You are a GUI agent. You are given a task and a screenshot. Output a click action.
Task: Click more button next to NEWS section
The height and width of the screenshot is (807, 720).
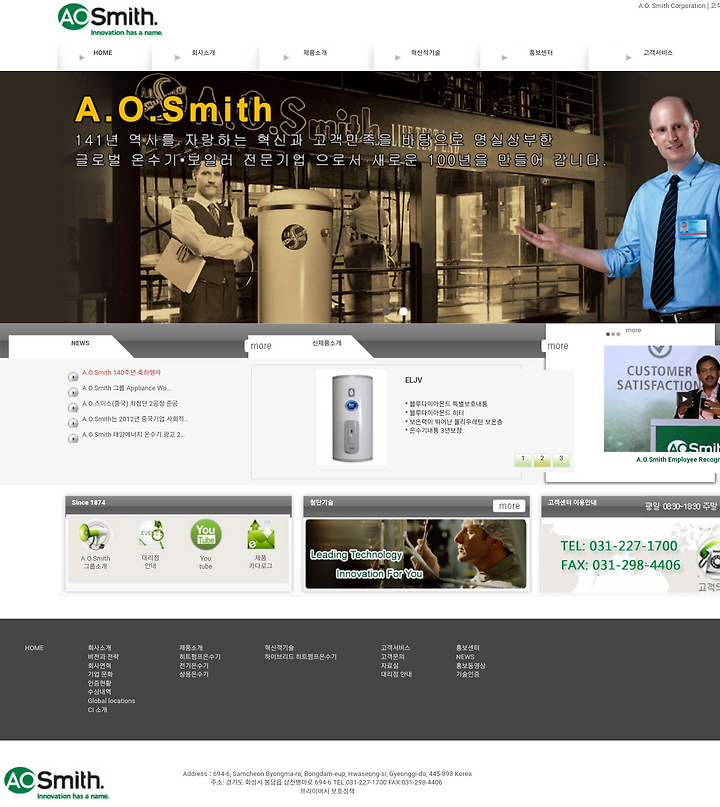pyautogui.click(x=261, y=346)
